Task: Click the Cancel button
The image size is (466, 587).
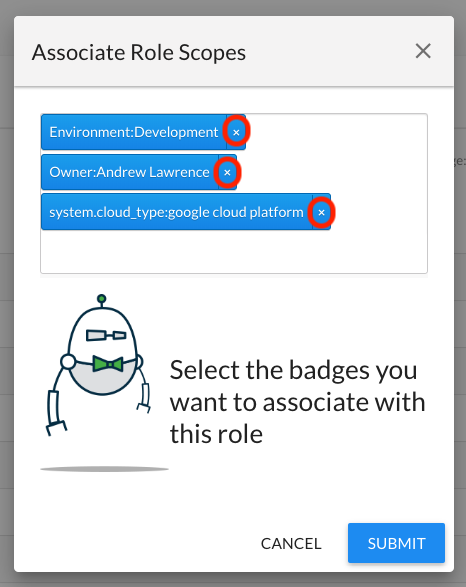Action: click(x=291, y=544)
